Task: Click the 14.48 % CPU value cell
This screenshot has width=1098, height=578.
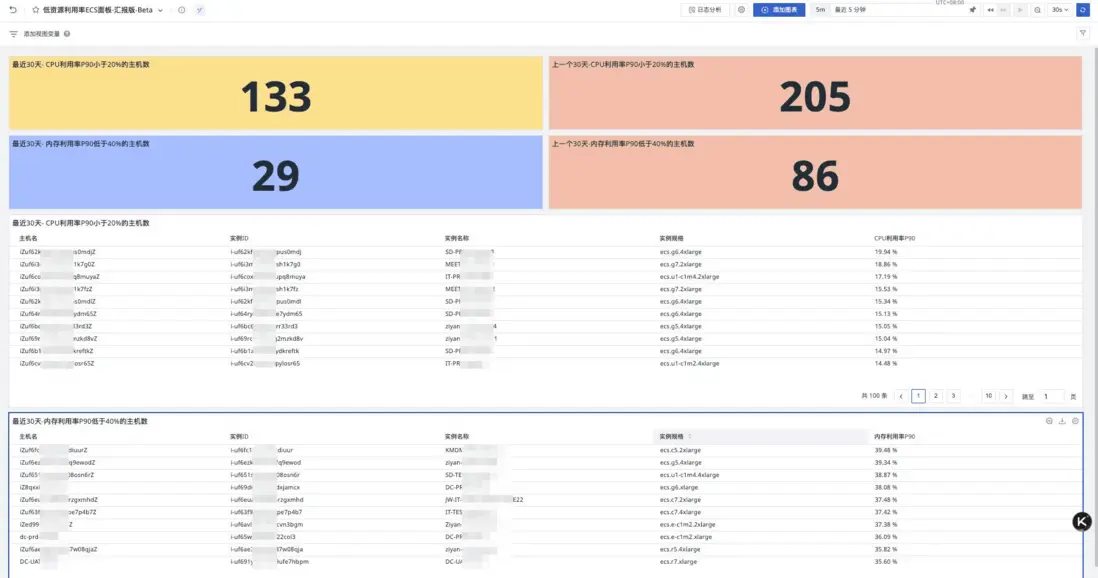Action: 886,364
